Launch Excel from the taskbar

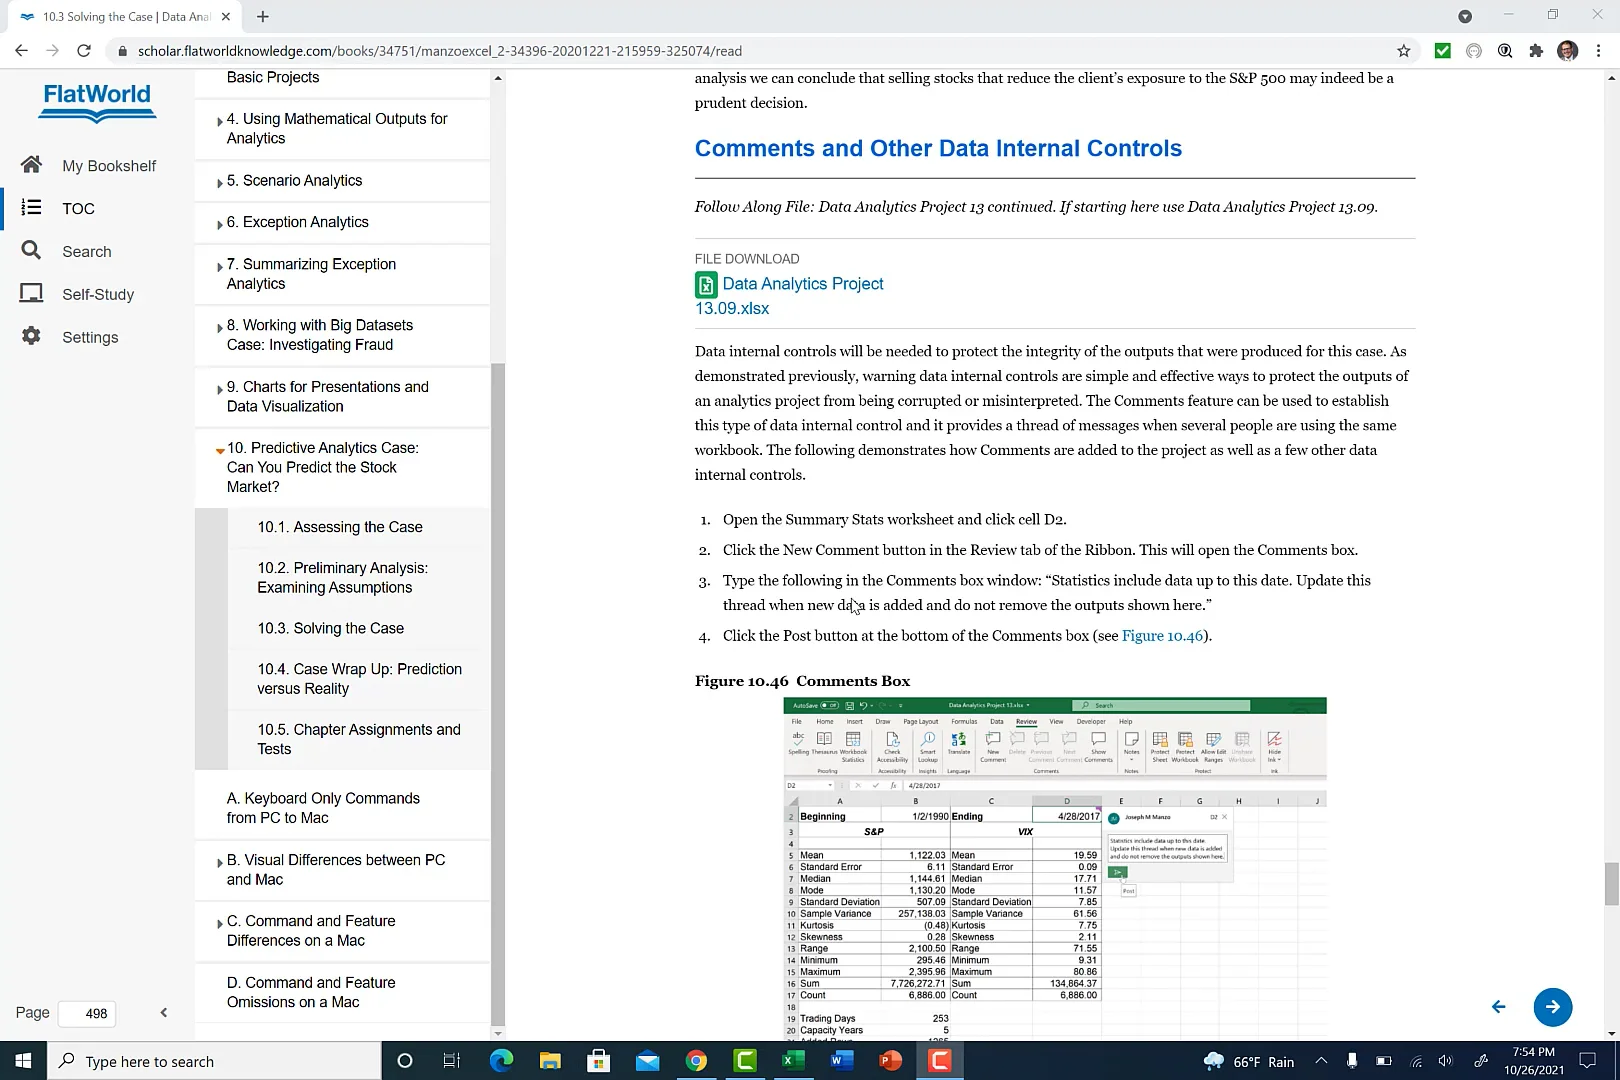click(x=793, y=1061)
